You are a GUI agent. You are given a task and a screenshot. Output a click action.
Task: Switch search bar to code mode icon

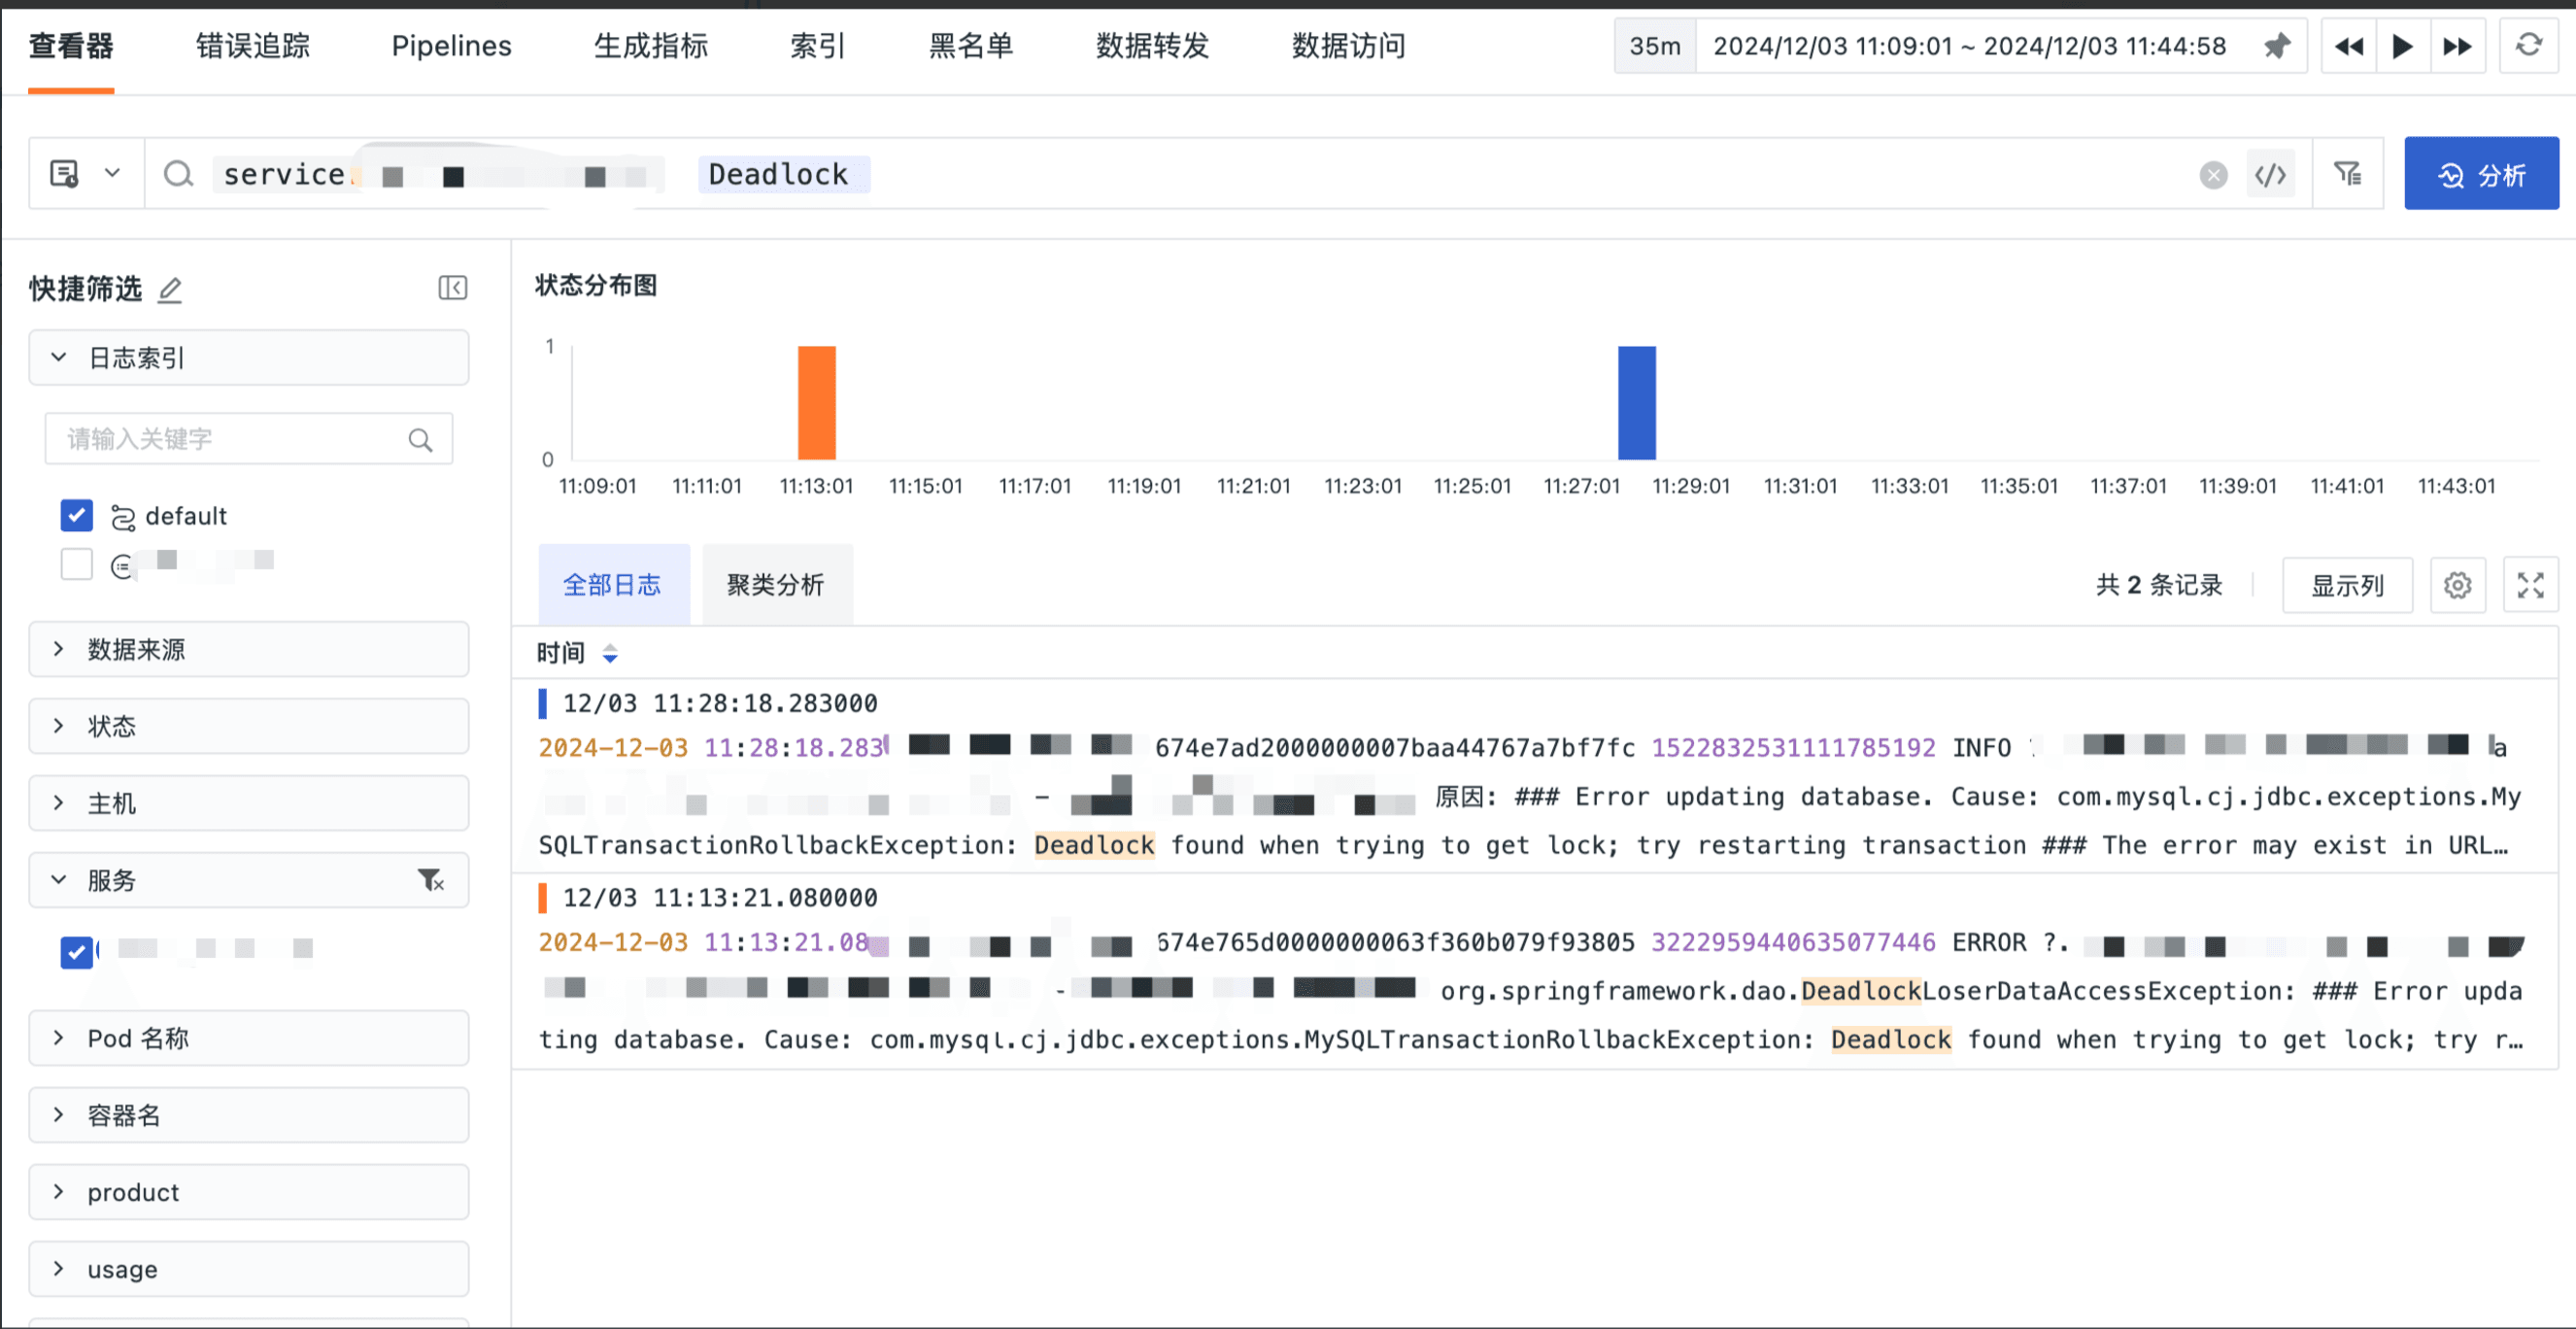pos(2270,175)
